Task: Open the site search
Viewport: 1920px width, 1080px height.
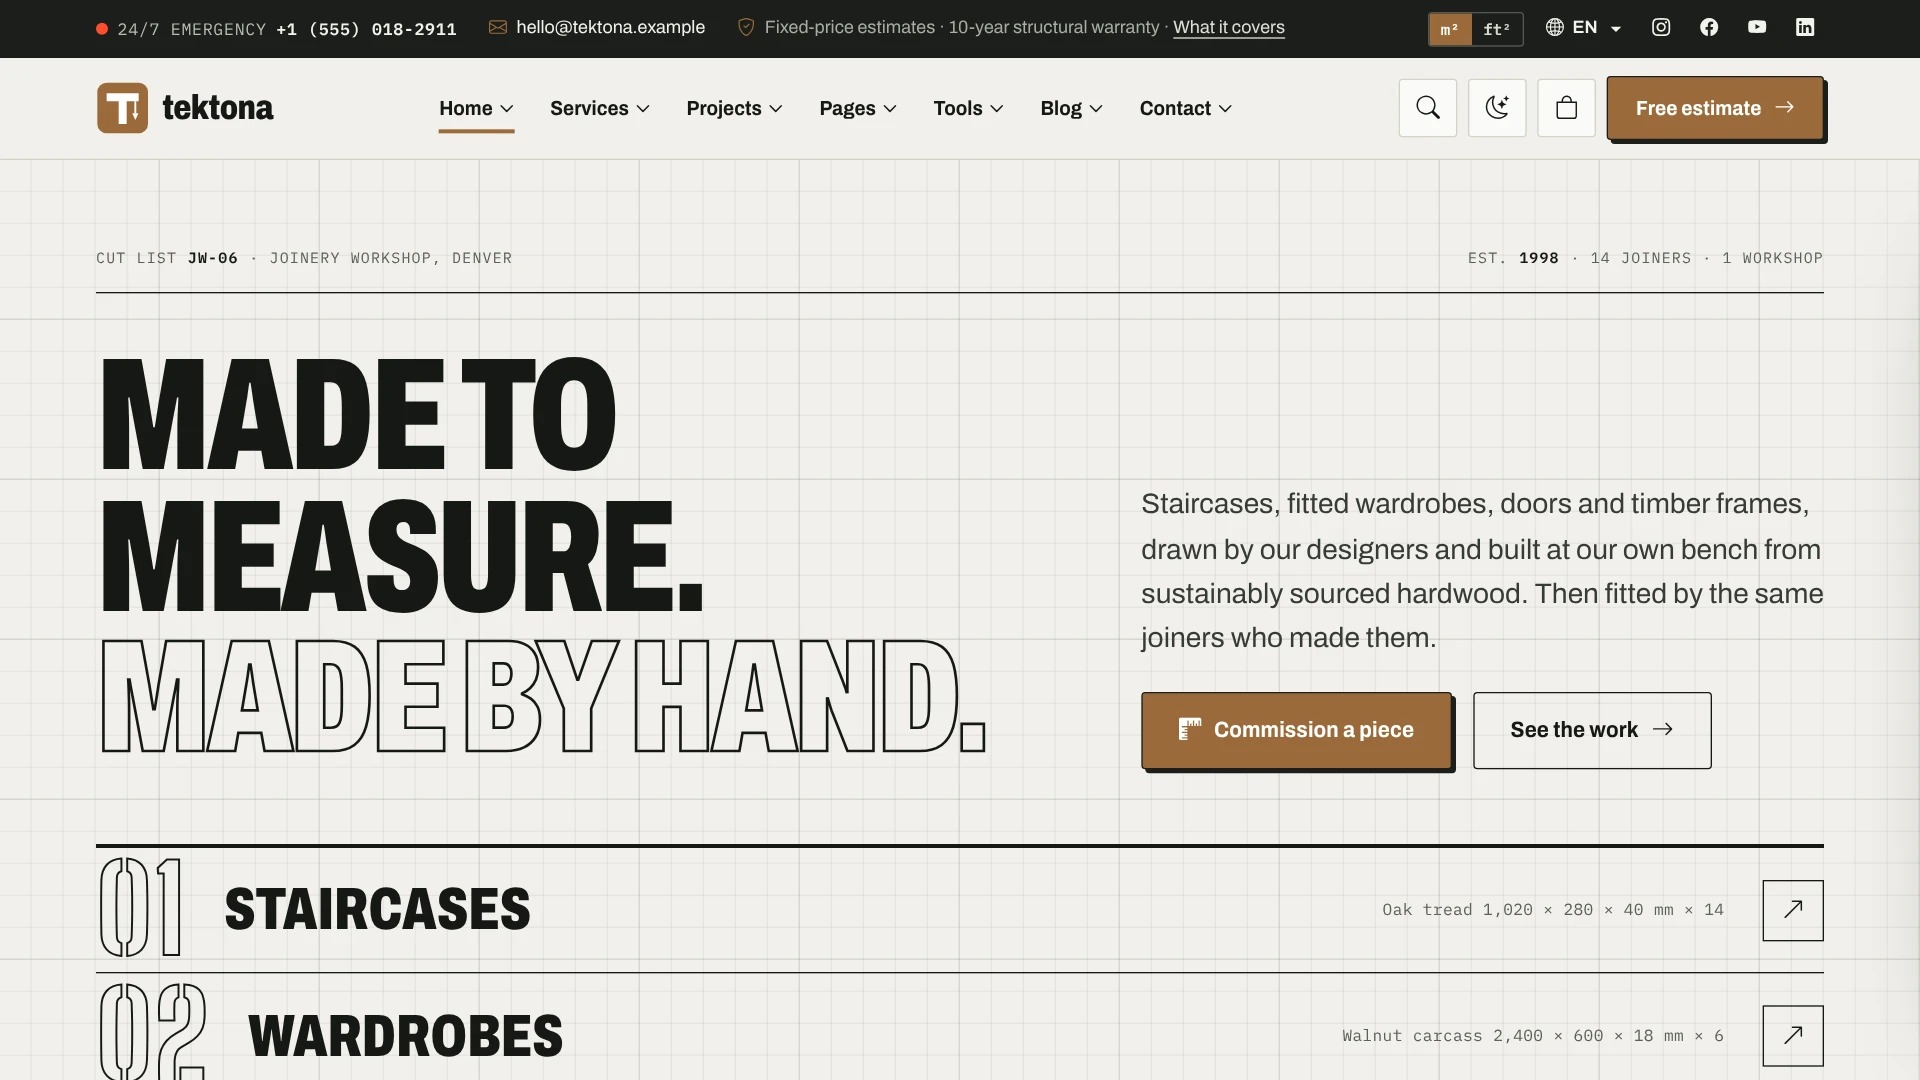Action: 1428,108
